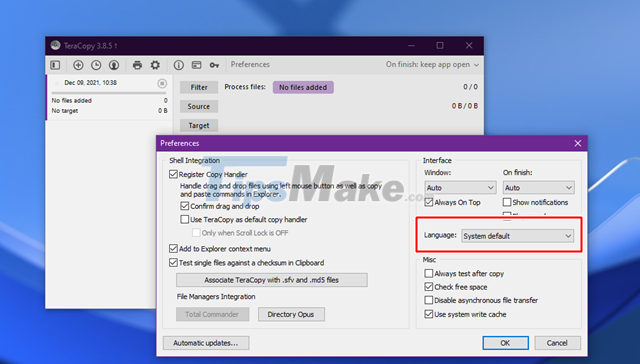Click Associate TeraCopy with .sfv and .md5 files
Viewport: 640px width, 364px height.
(271, 280)
